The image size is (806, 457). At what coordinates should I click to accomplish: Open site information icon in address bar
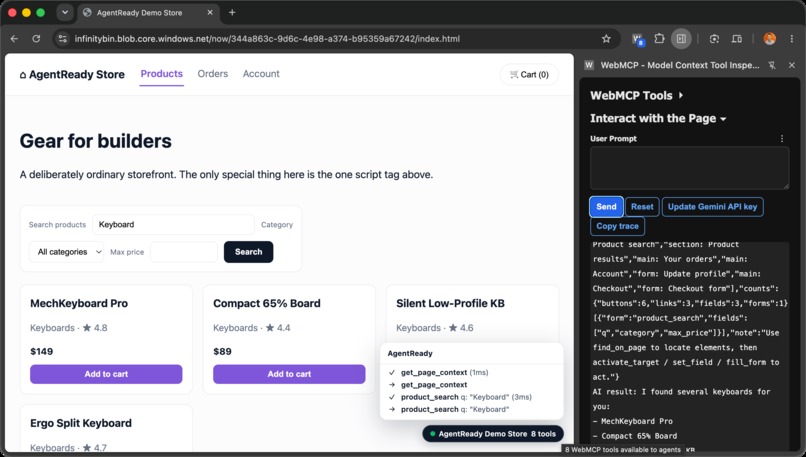pos(62,39)
